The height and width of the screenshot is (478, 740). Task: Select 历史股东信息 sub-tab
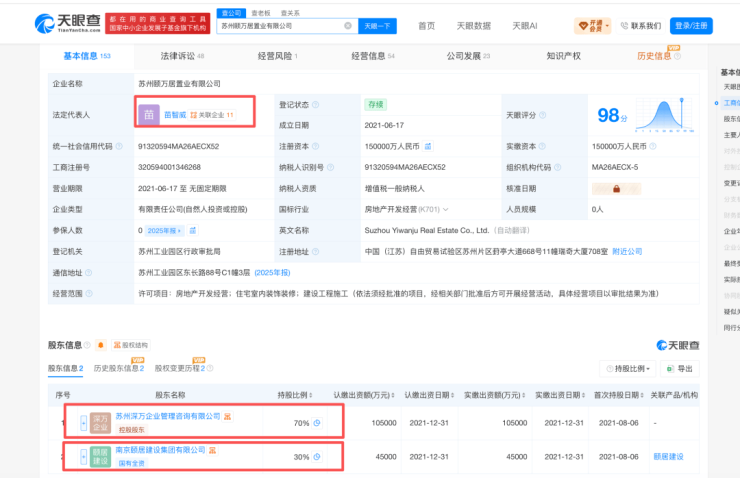[x=119, y=368]
